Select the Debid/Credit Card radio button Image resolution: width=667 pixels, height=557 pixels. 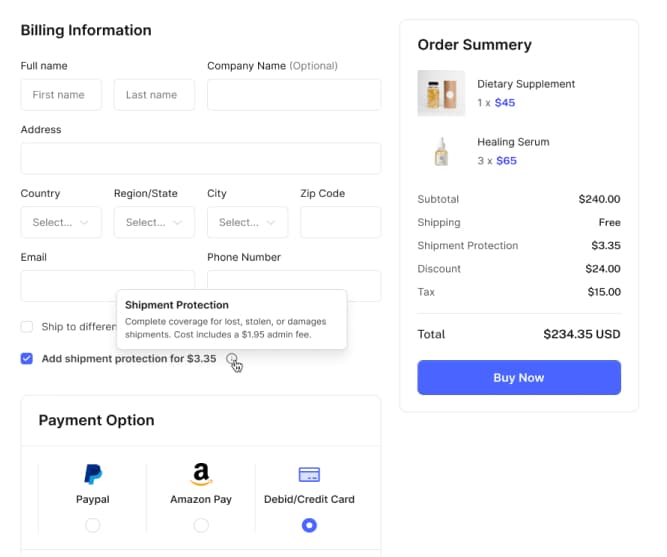(x=309, y=525)
